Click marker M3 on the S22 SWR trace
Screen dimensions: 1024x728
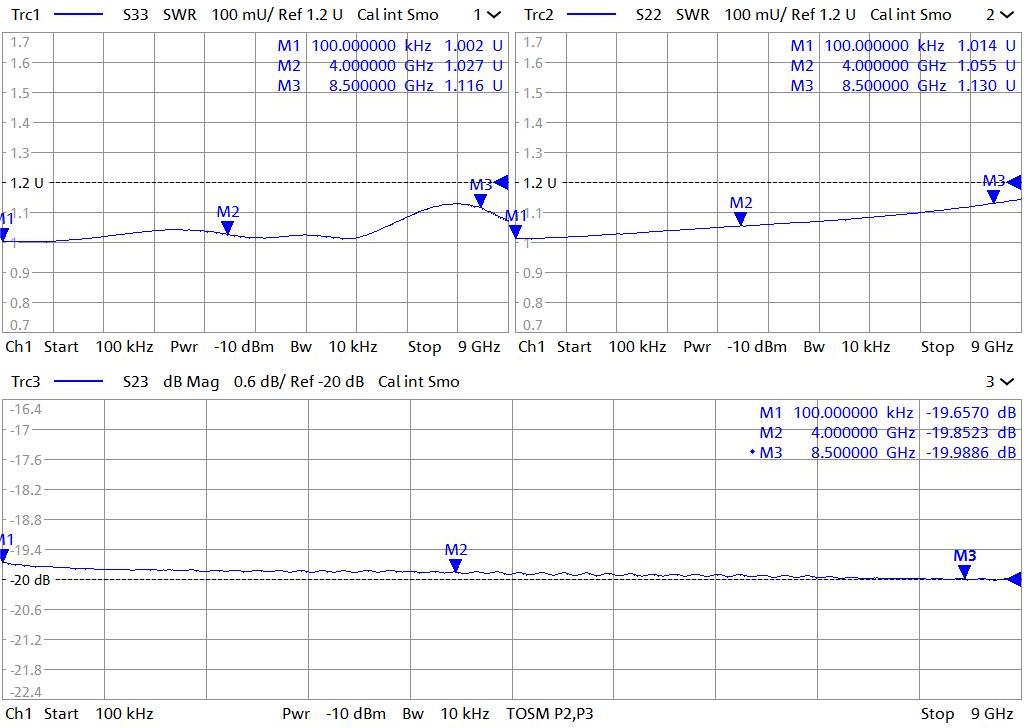tap(994, 196)
